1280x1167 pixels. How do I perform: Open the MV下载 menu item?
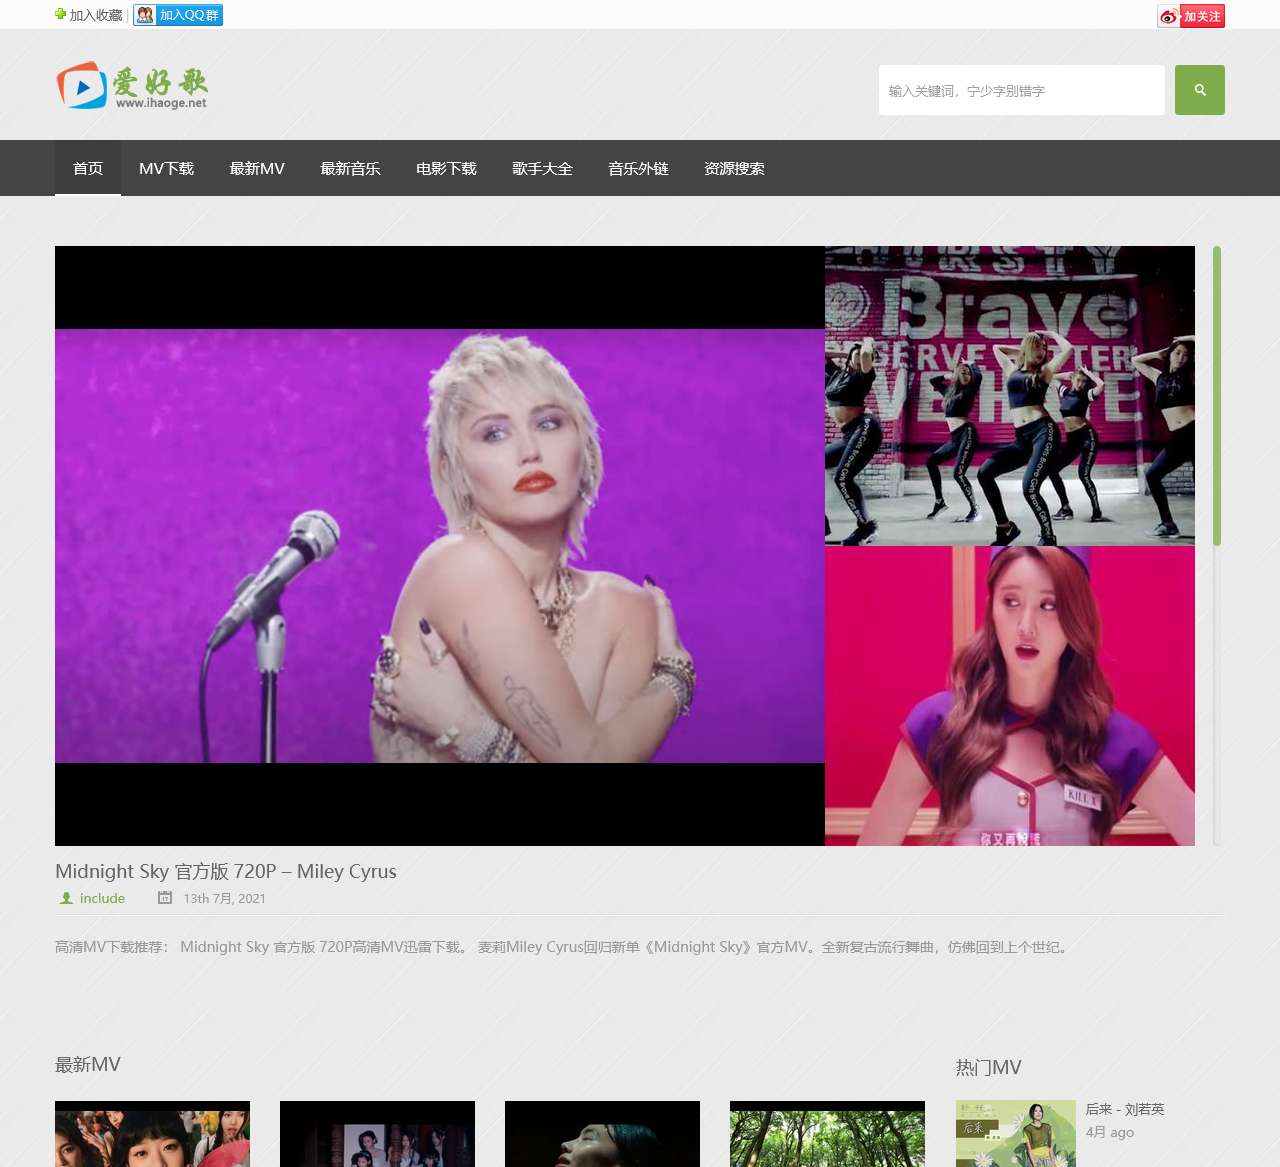166,168
